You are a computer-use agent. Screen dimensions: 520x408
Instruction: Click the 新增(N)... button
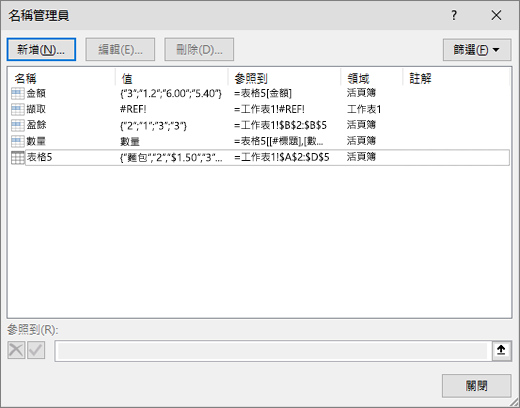41,50
